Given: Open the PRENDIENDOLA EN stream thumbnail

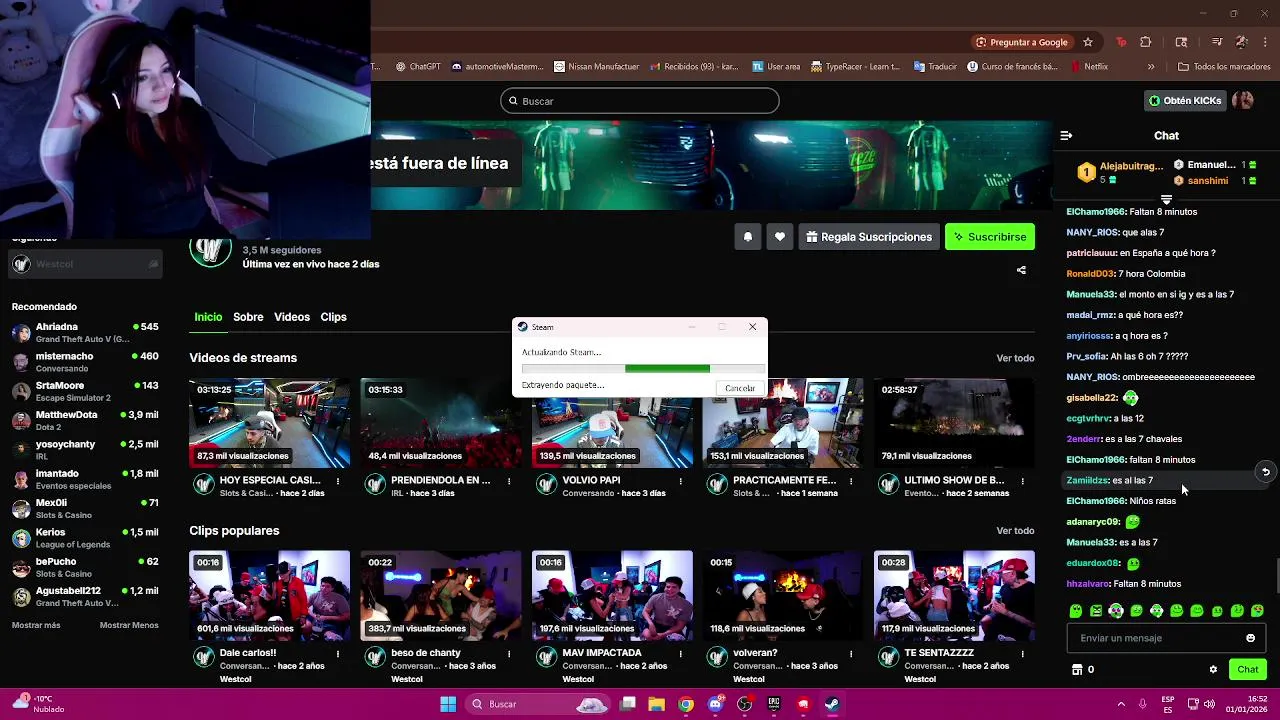Looking at the screenshot, I should pos(441,423).
